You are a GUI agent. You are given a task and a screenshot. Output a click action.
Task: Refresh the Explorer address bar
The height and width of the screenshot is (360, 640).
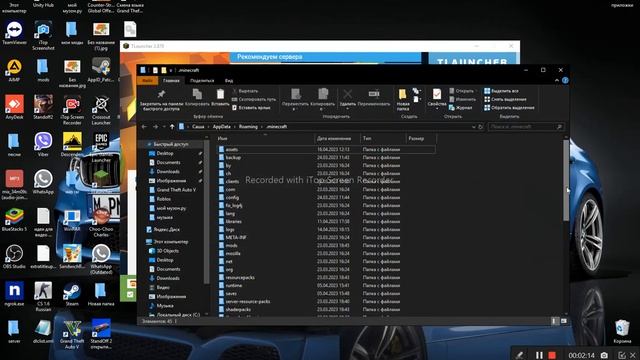pyautogui.click(x=480, y=127)
